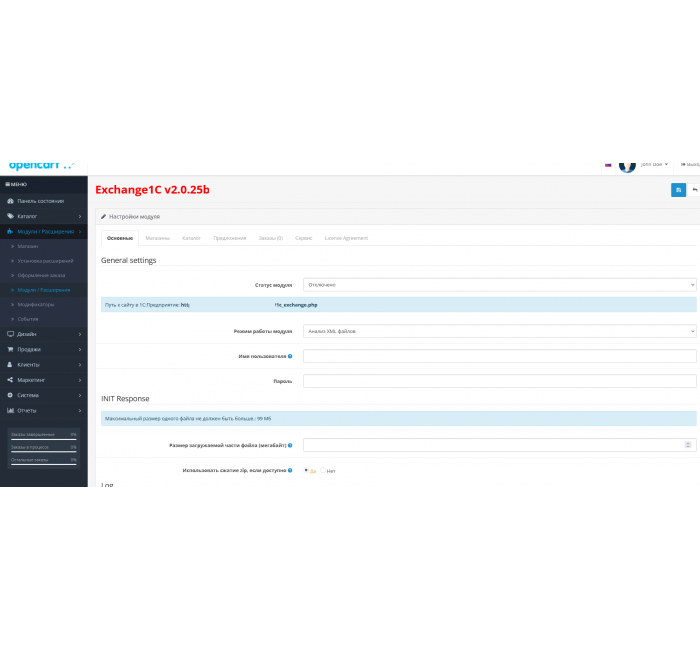Image resolution: width=700 pixels, height=650 pixels.
Task: Switch to the Магазины tab
Action: tap(158, 238)
